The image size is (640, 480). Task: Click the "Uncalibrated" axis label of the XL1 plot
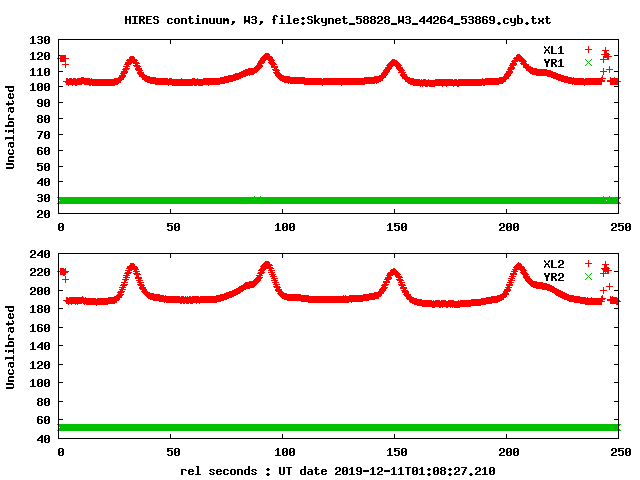coord(10,127)
